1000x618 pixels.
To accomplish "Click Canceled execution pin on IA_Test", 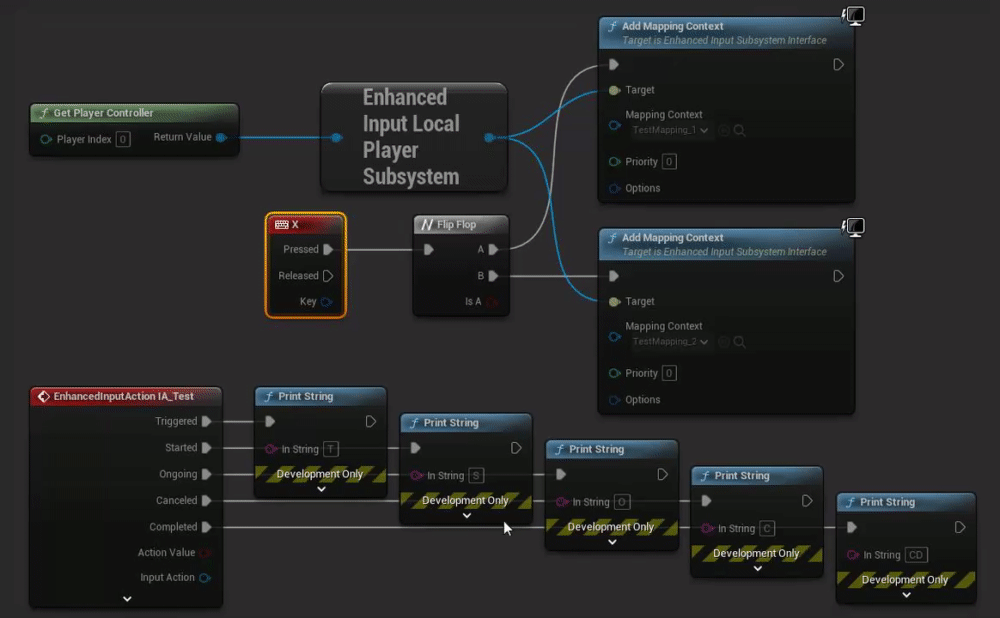I will 206,501.
